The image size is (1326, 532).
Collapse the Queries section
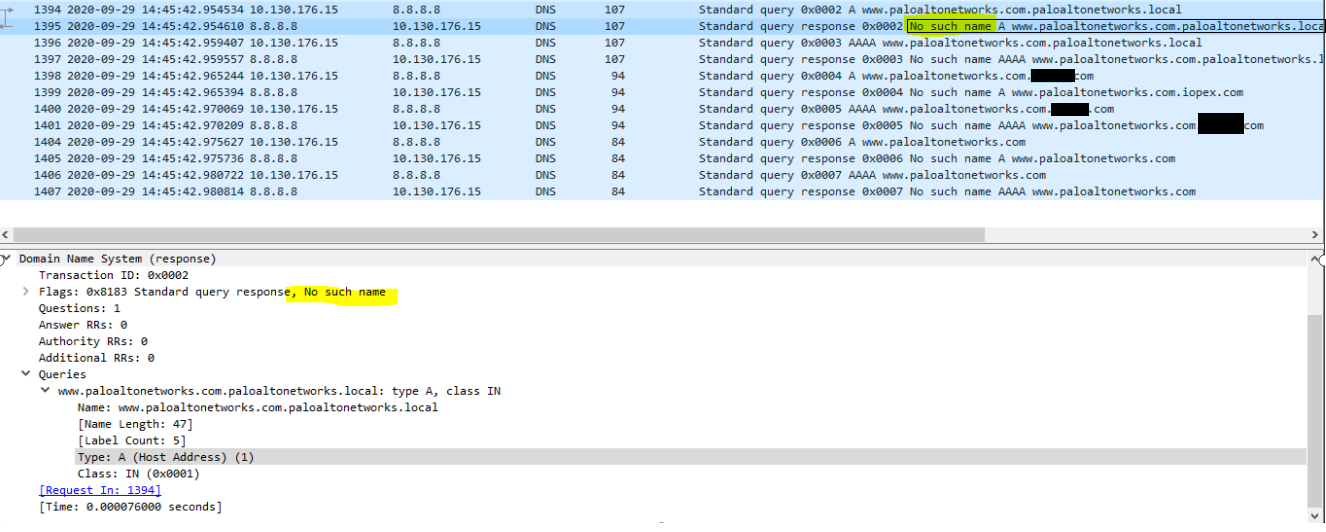pyautogui.click(x=26, y=374)
